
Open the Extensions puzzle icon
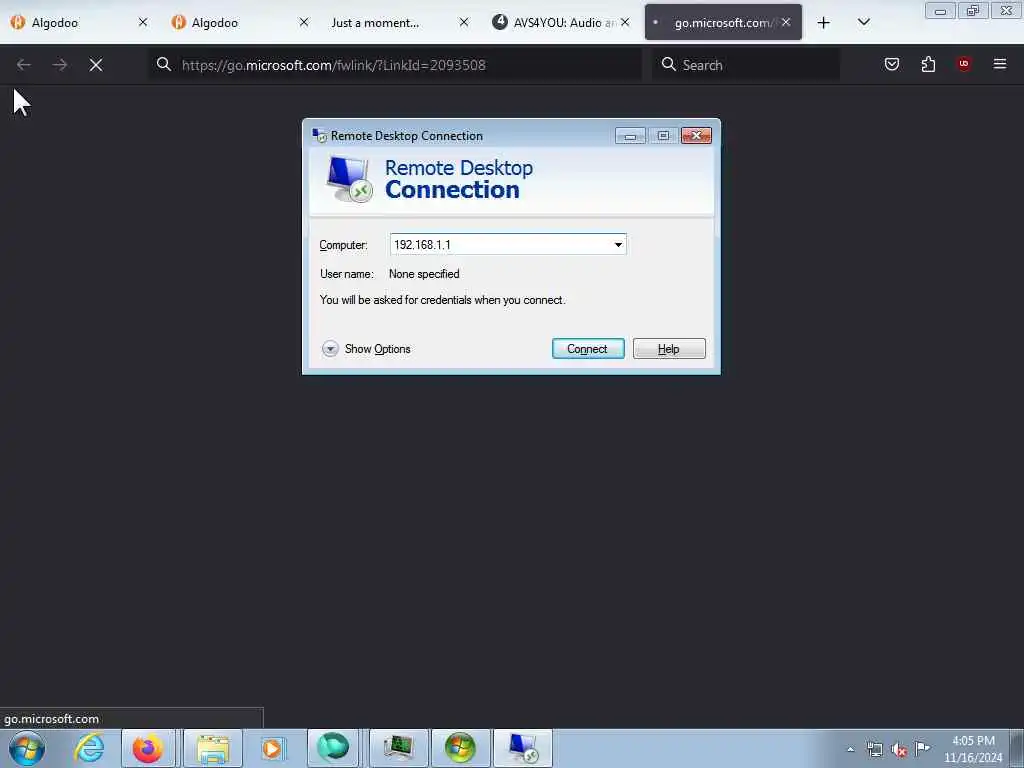928,64
